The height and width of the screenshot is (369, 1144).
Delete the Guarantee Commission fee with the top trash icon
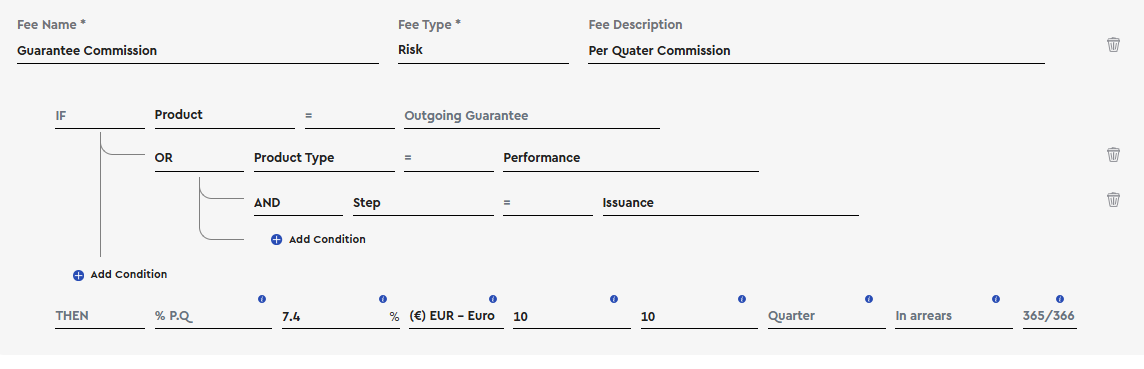pos(1113,45)
